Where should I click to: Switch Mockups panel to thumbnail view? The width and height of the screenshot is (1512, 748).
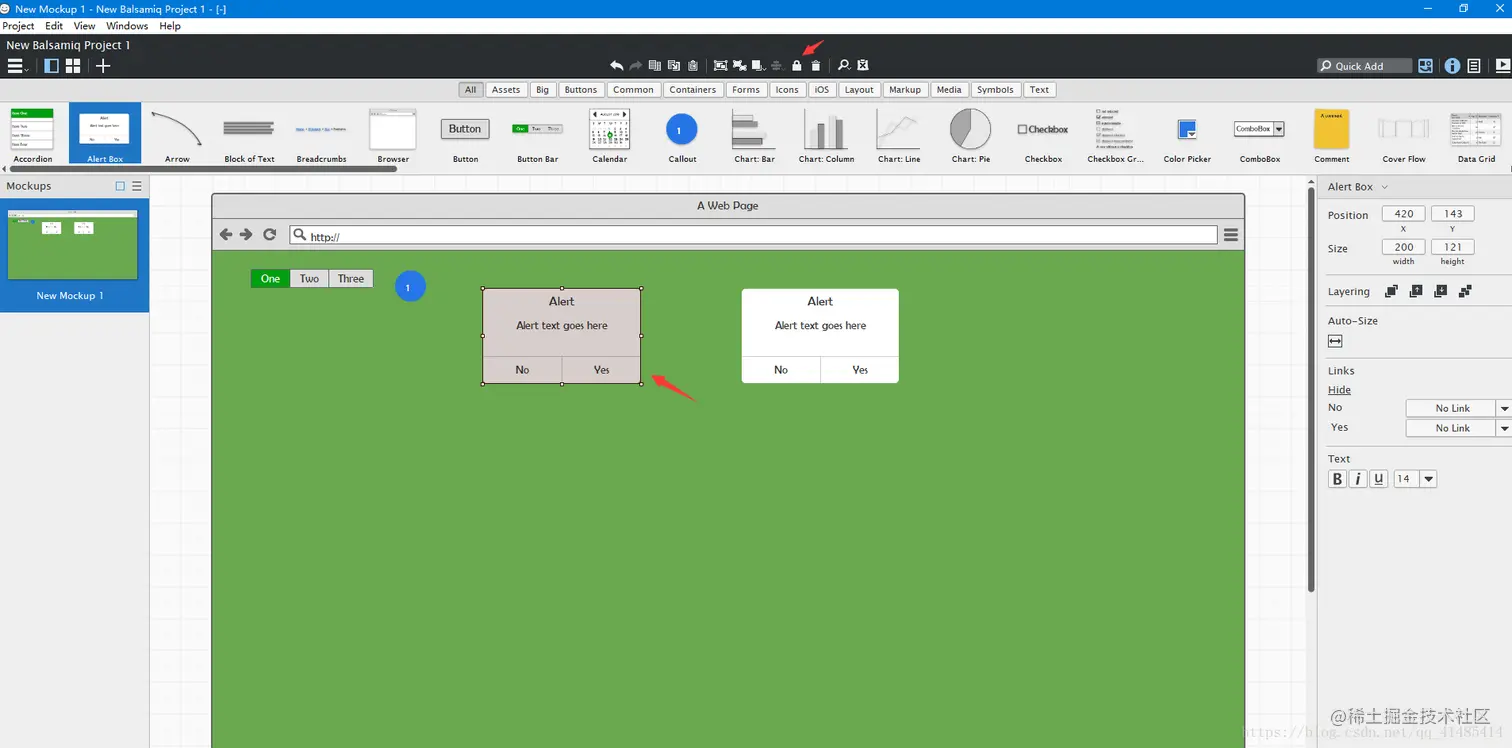pos(120,186)
